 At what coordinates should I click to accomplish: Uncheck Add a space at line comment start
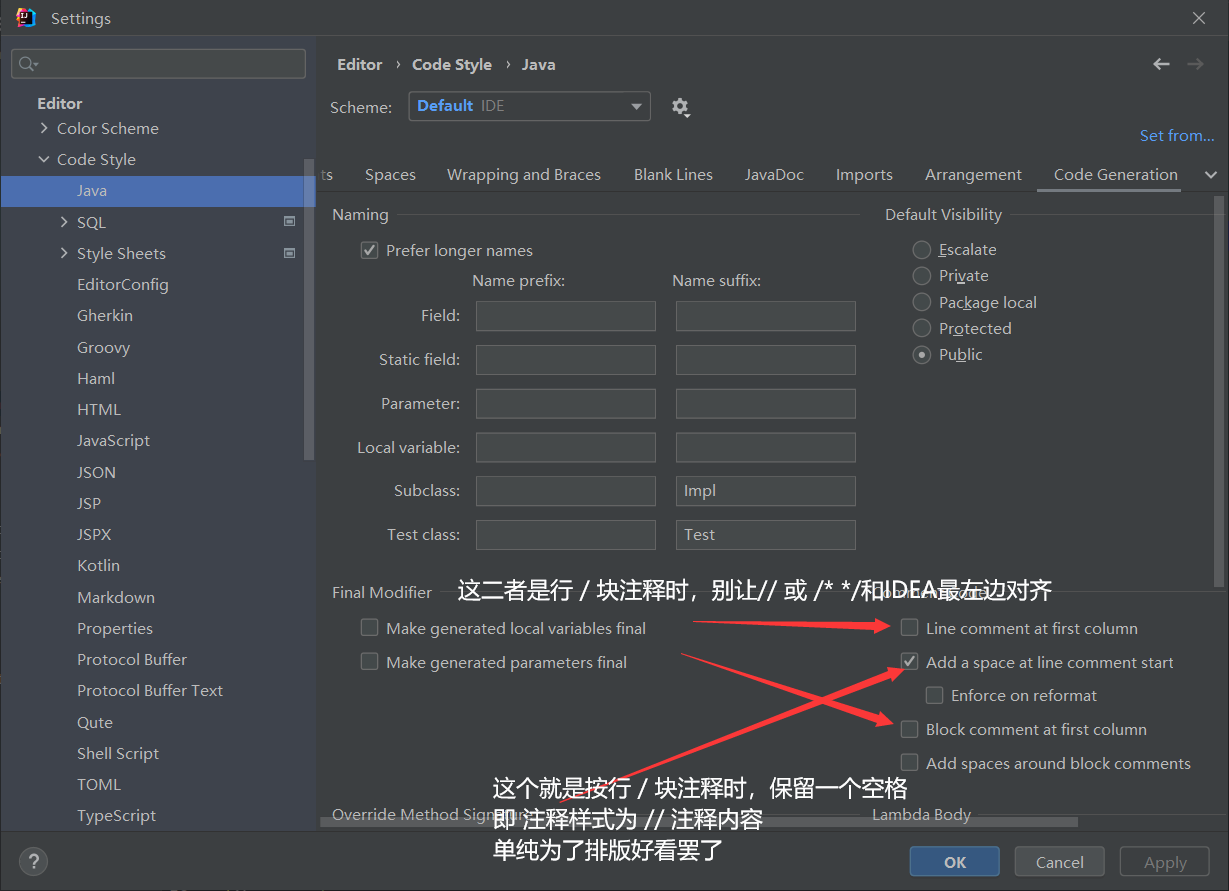[909, 662]
